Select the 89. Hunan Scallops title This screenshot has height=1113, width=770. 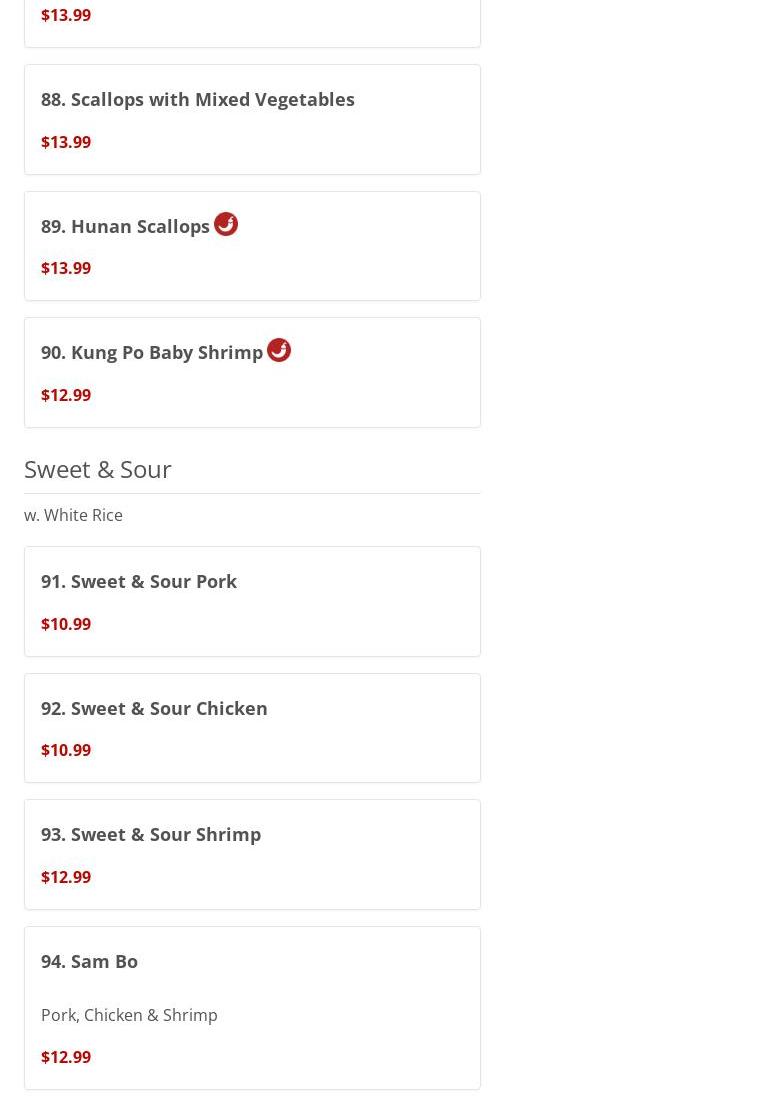125,226
